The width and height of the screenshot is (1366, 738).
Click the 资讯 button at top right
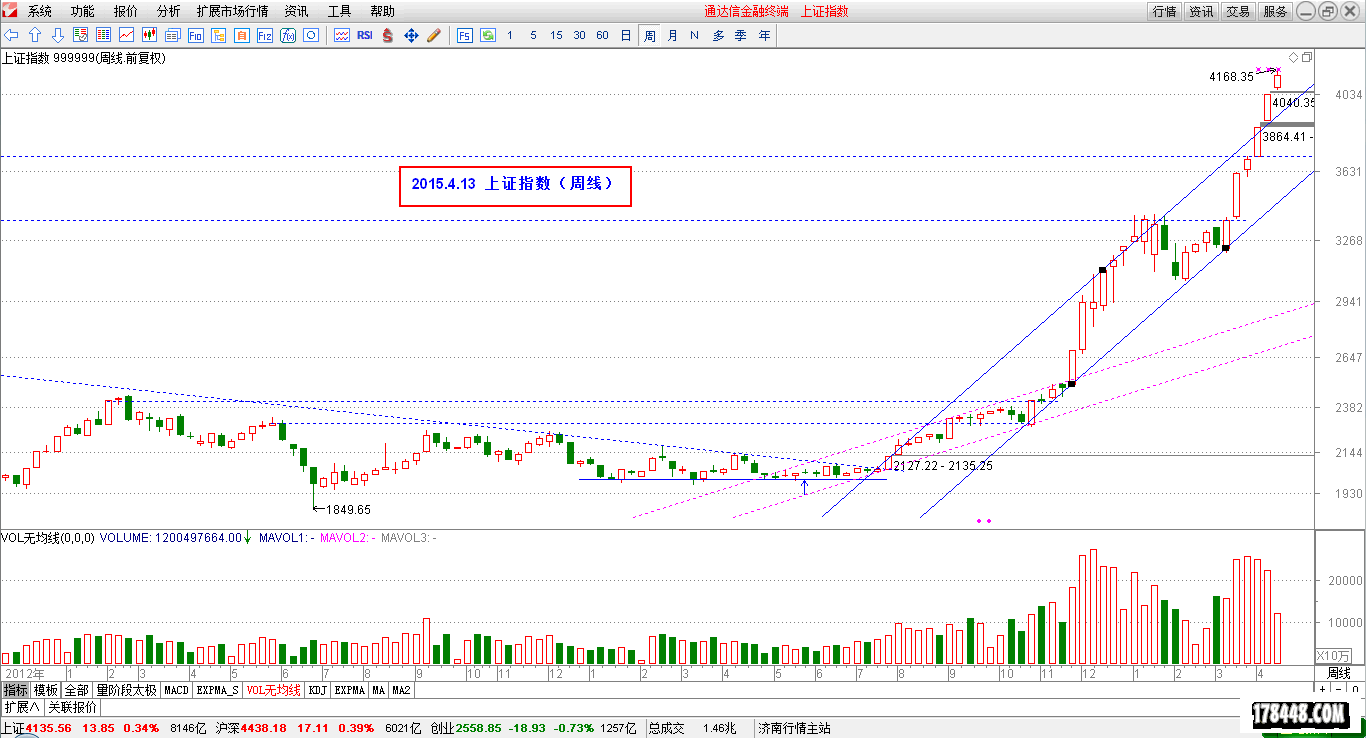tap(1201, 11)
